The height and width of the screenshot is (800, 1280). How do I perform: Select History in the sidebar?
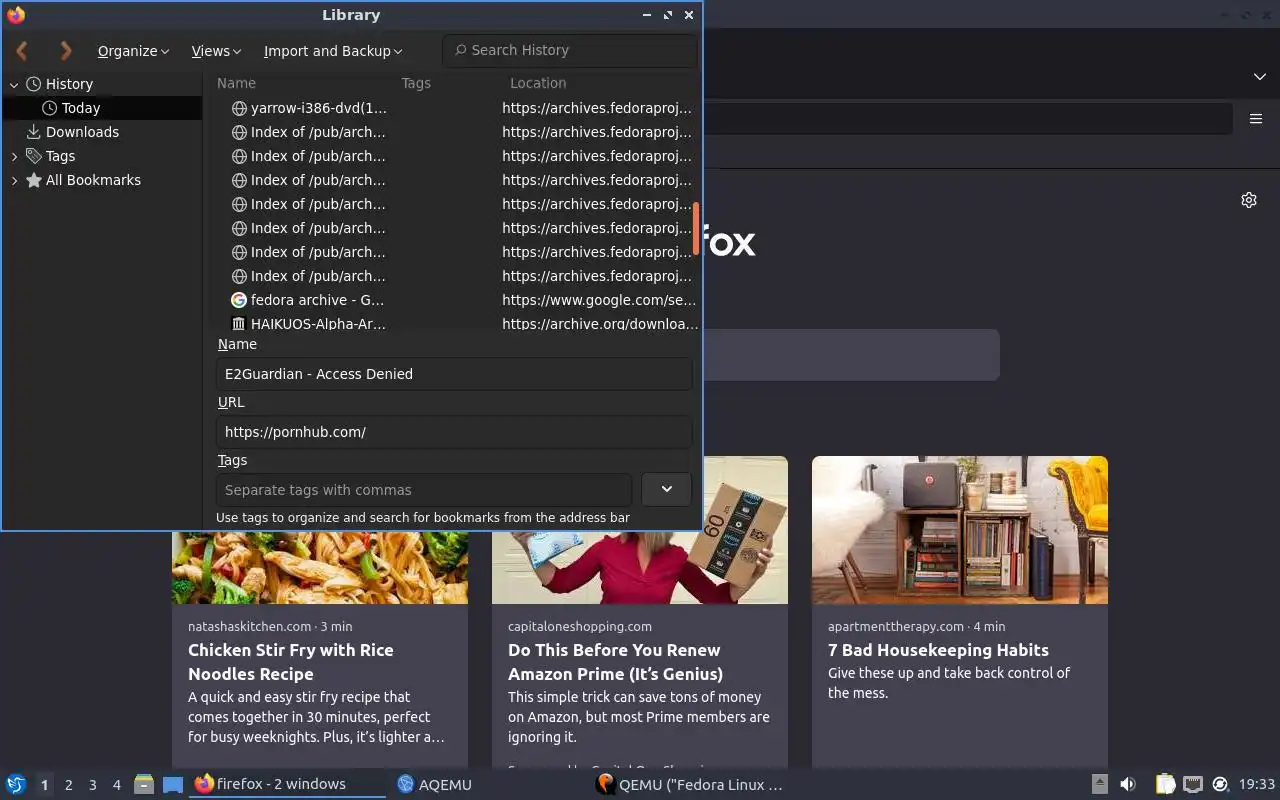(69, 84)
